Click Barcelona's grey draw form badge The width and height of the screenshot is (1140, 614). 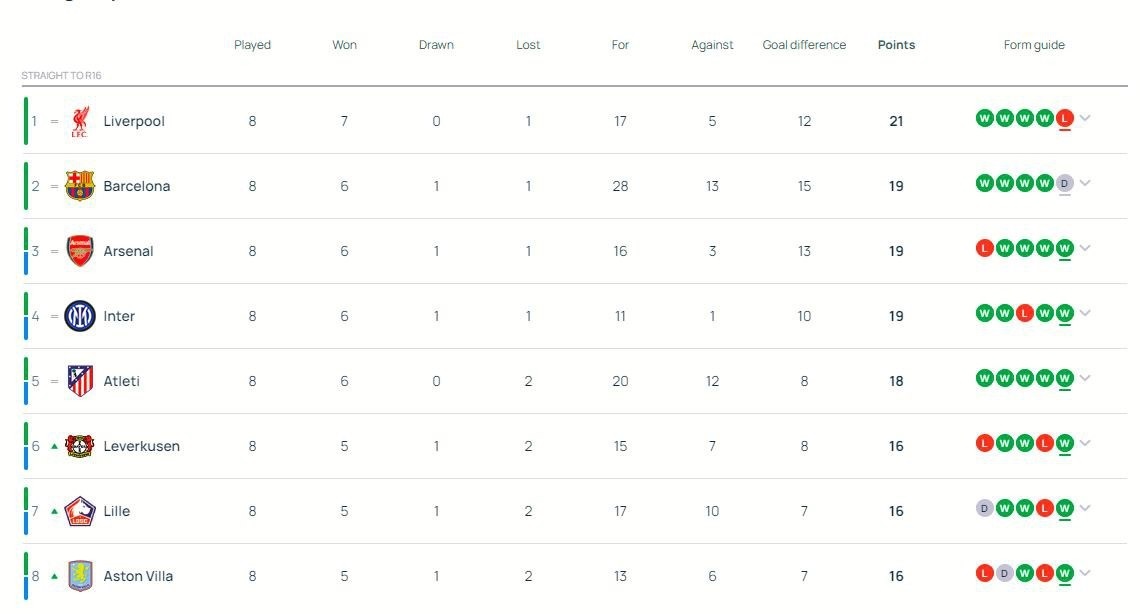(1065, 184)
